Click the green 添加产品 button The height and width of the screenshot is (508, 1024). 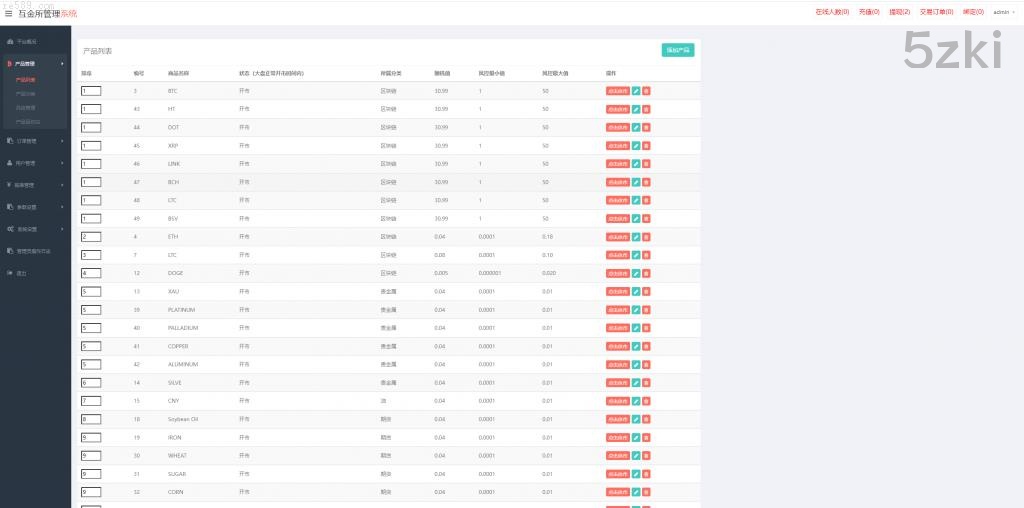[677, 50]
